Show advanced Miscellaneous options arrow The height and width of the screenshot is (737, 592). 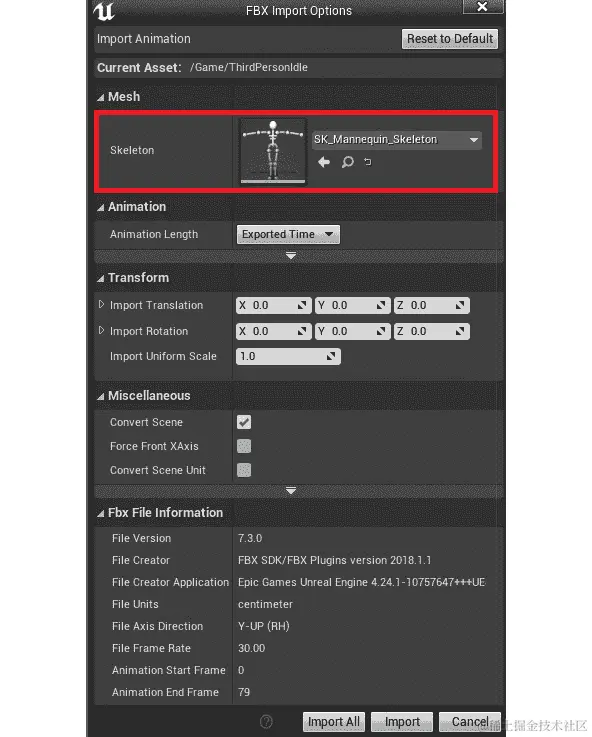pos(291,491)
